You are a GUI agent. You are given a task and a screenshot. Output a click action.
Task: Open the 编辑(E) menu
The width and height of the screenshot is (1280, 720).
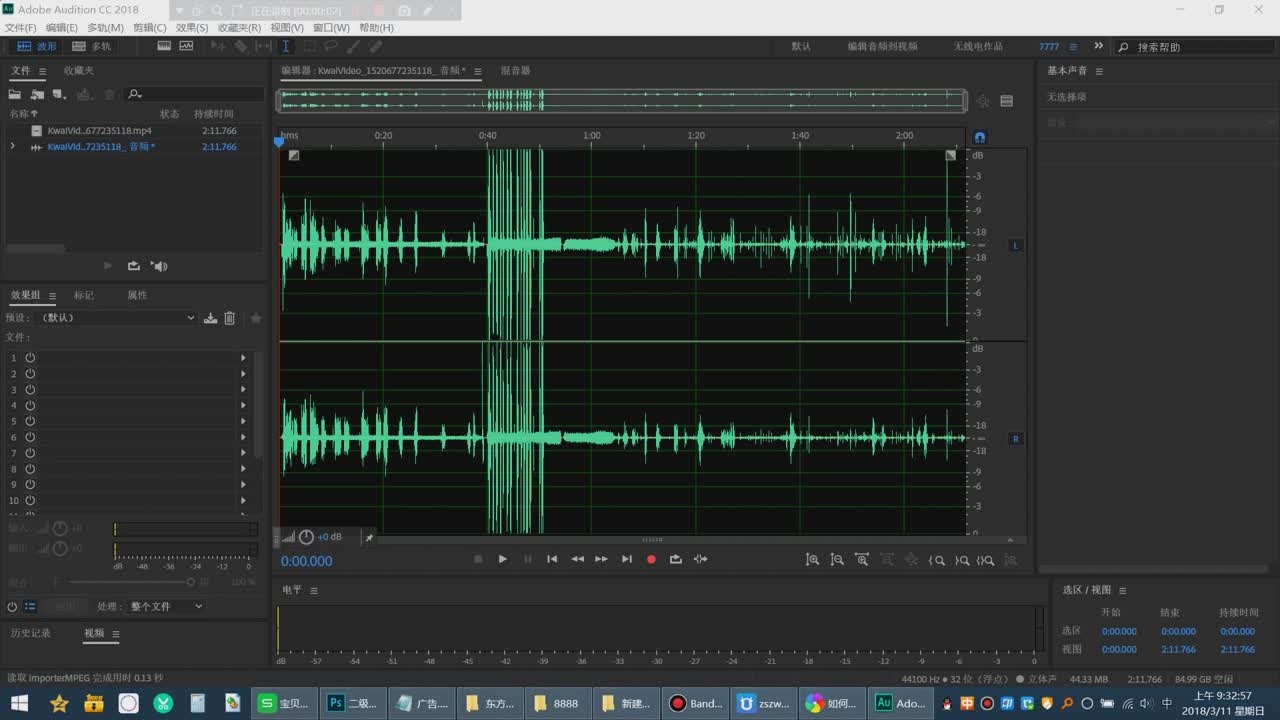point(61,28)
